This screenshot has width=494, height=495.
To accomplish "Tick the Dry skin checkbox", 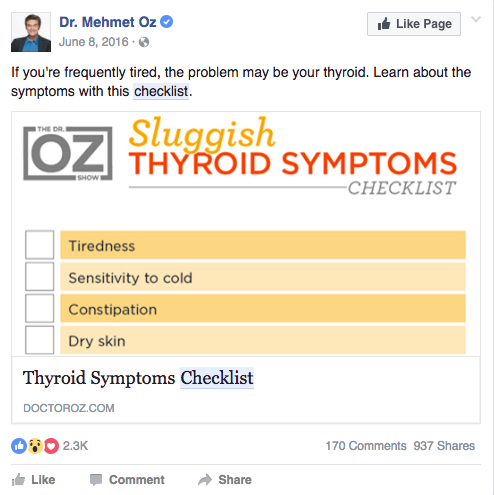I will click(x=39, y=340).
